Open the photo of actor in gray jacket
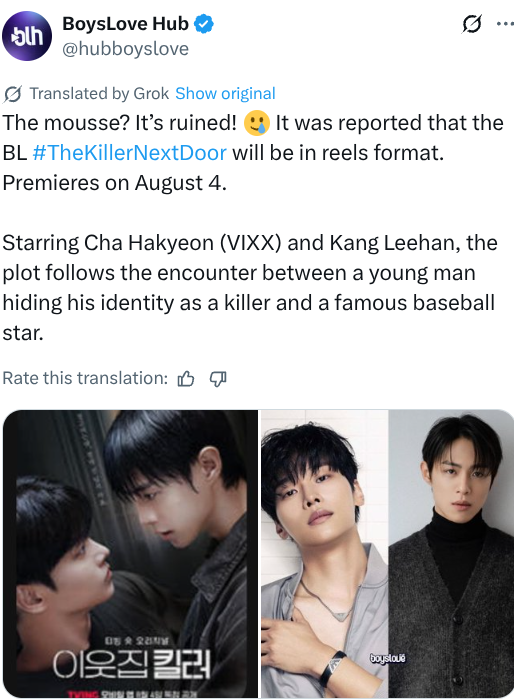The height and width of the screenshot is (699, 514). coord(325,554)
